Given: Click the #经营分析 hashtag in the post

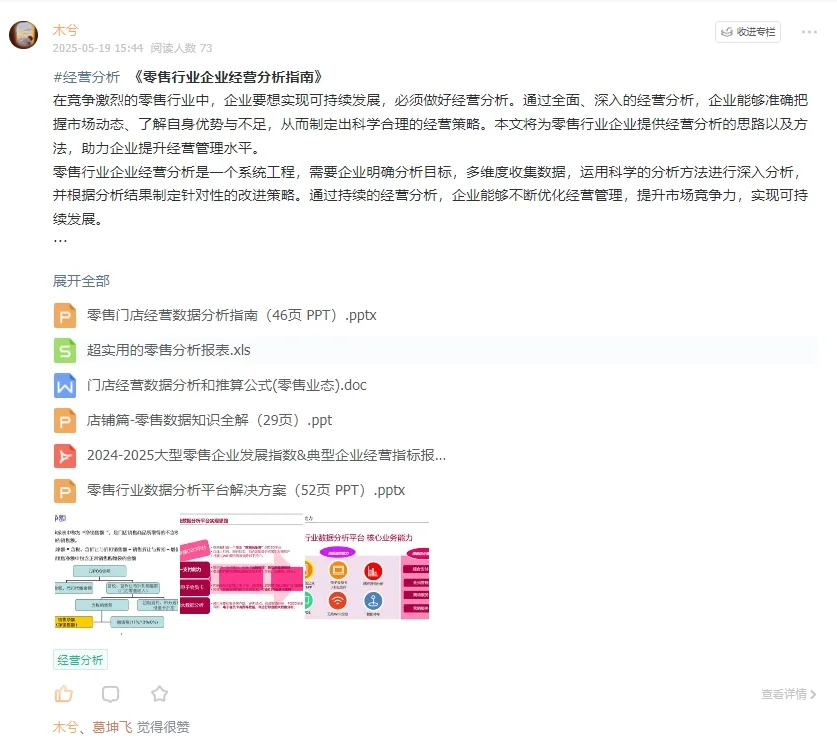Looking at the screenshot, I should (86, 77).
